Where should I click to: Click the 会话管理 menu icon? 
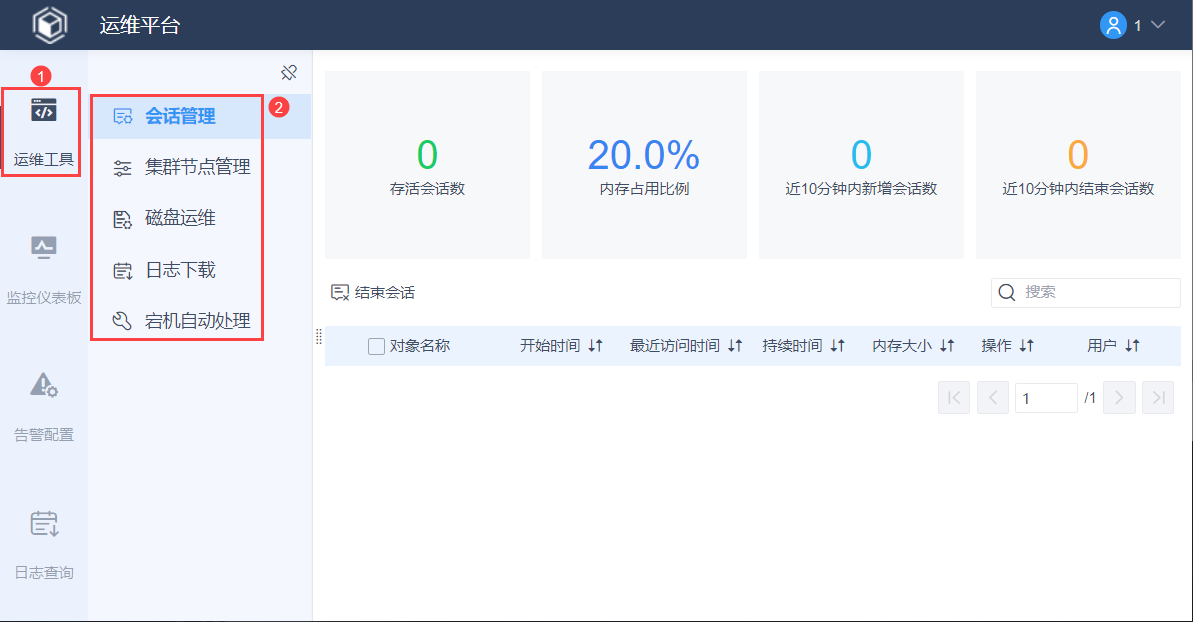click(122, 116)
